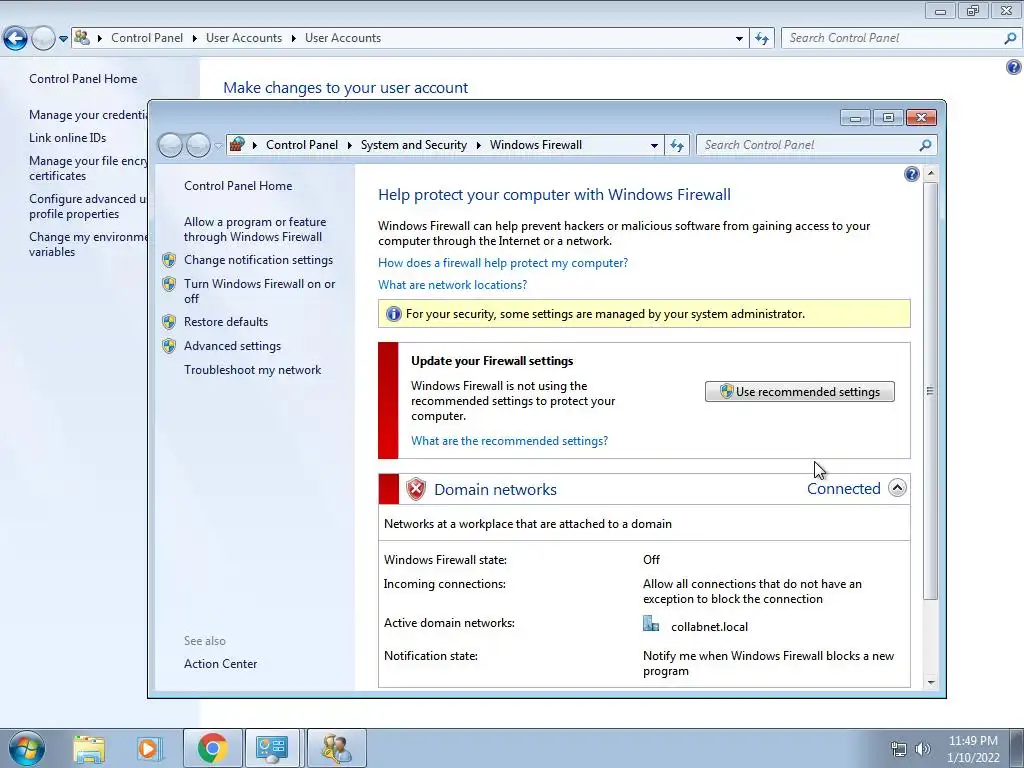Open Troubleshoot my network link

[x=253, y=370]
